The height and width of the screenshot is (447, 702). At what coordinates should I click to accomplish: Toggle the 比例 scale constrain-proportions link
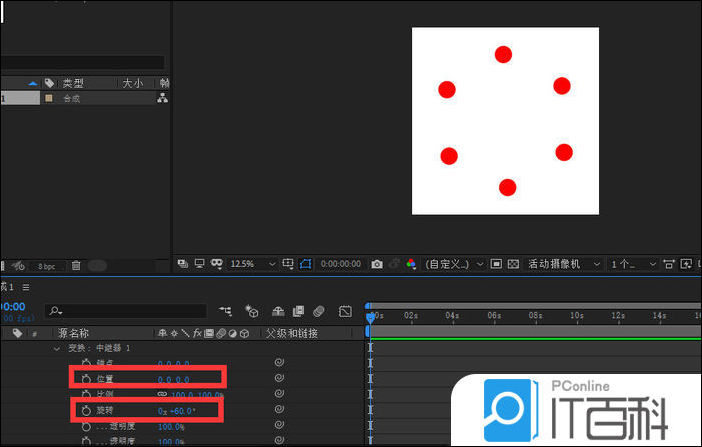[x=163, y=395]
